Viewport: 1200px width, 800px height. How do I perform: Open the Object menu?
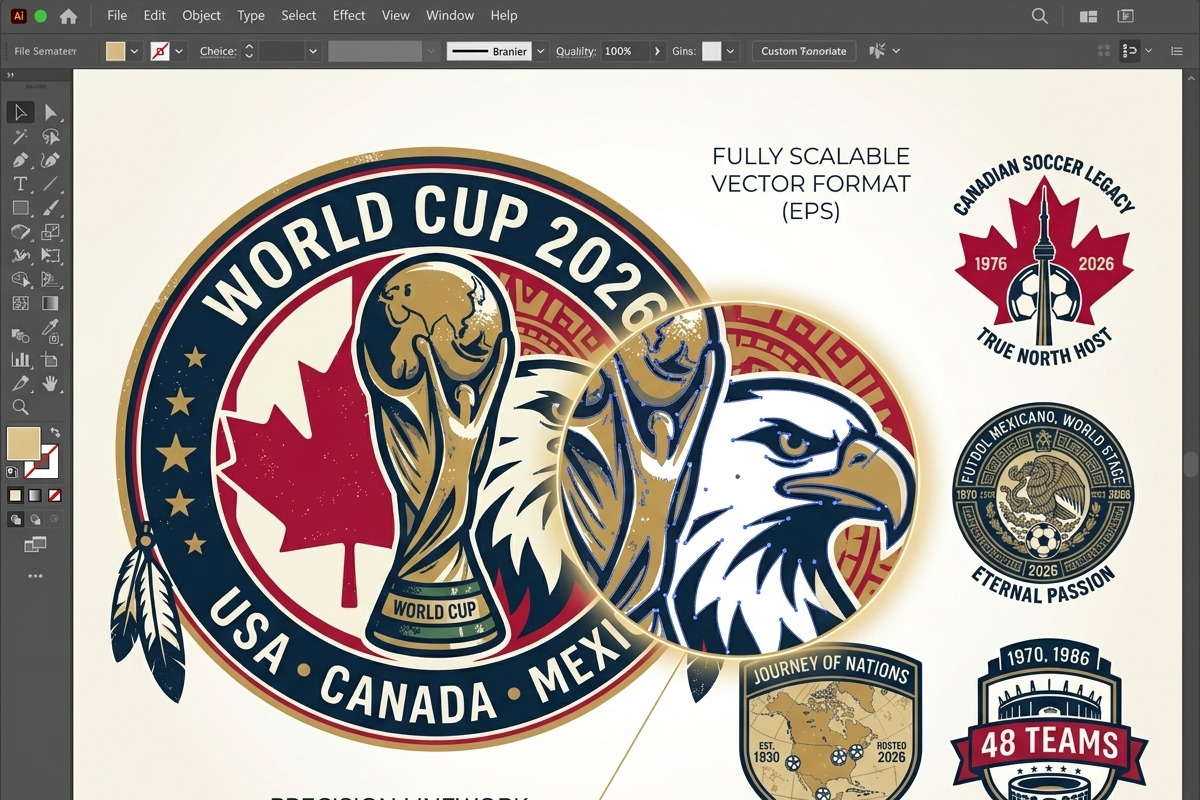tap(202, 15)
